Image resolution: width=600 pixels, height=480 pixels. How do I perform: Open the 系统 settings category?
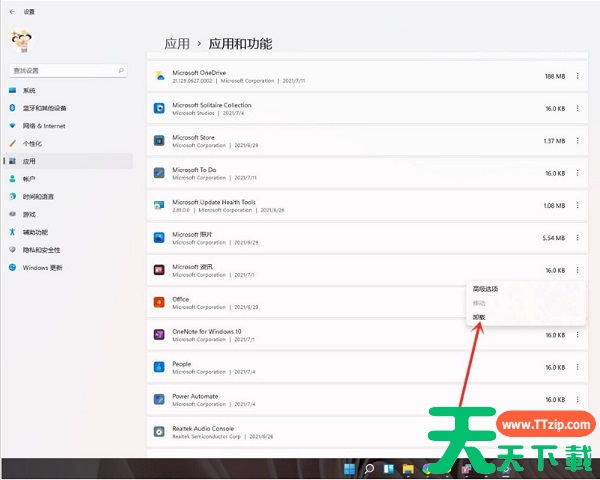68,90
